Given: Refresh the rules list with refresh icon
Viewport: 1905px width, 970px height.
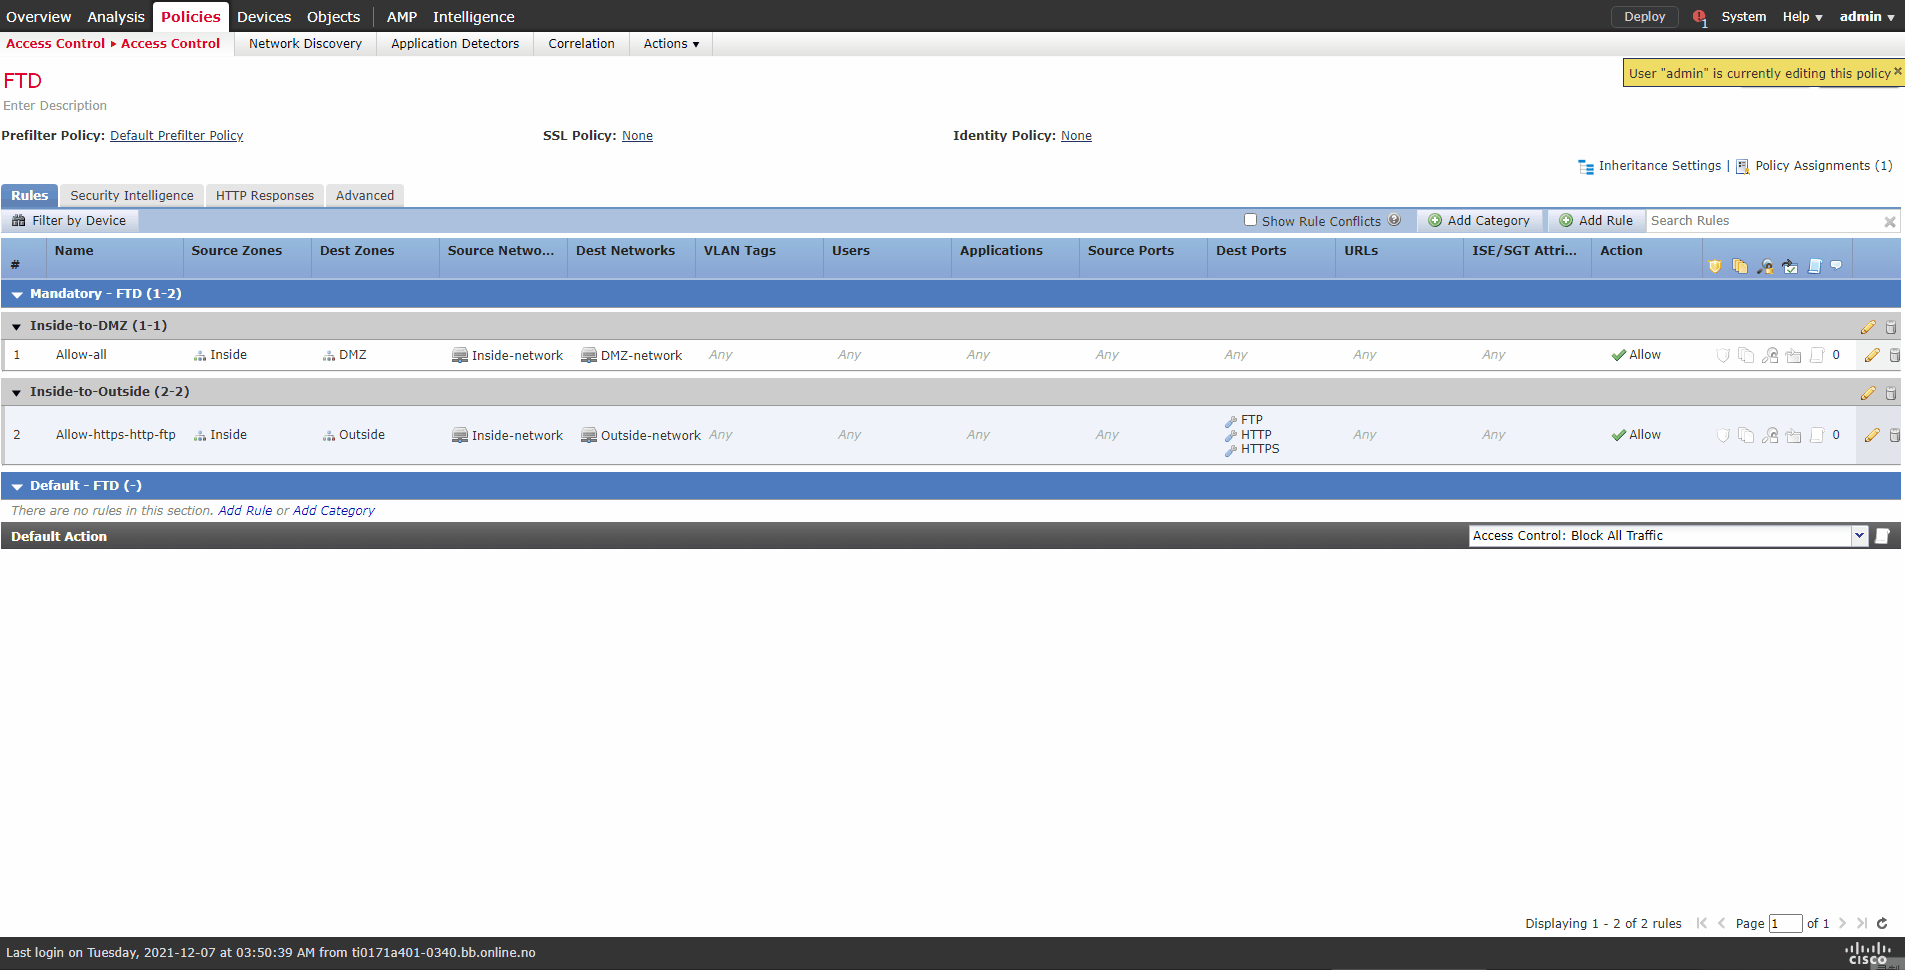Looking at the screenshot, I should tap(1882, 923).
